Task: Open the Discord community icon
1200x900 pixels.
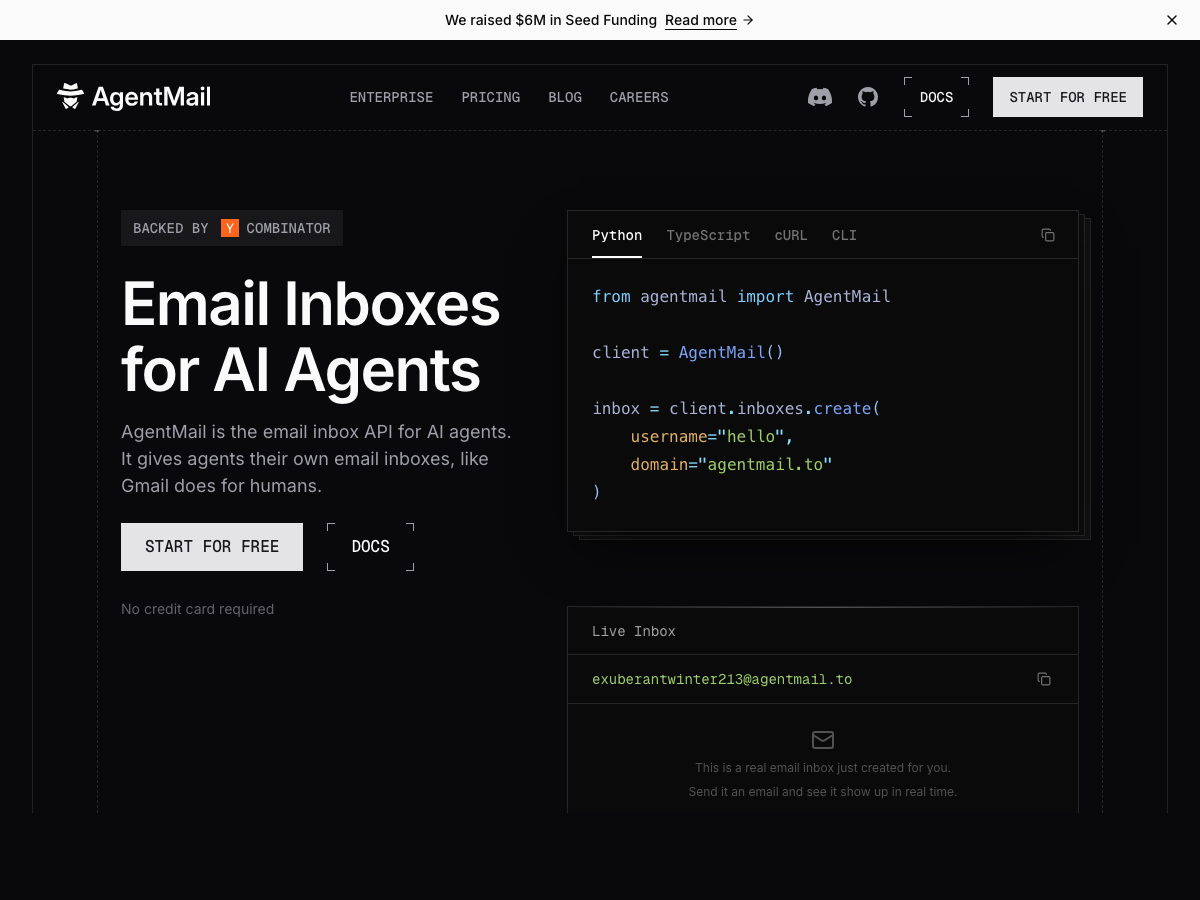Action: tap(820, 97)
